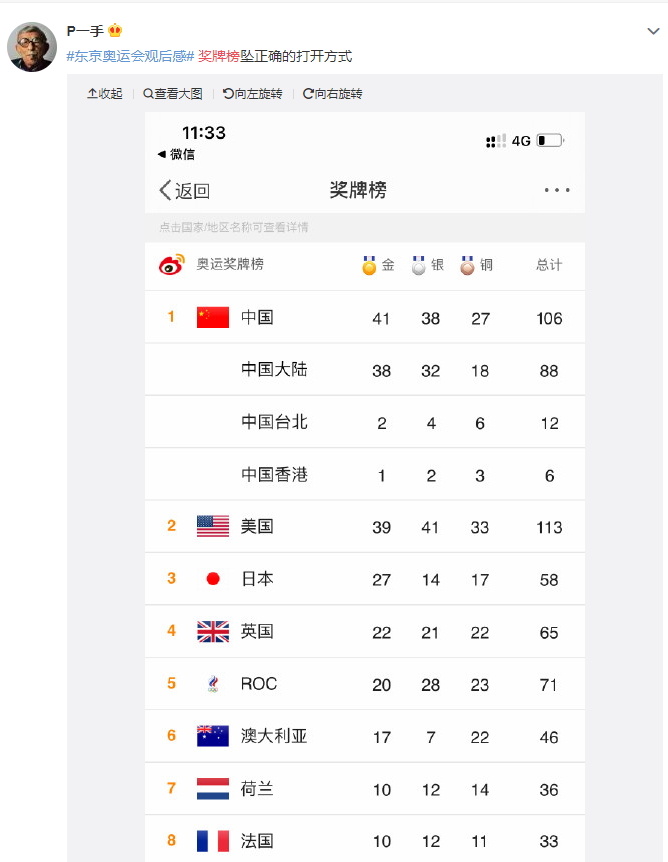Select the US flag beside 美国
This screenshot has width=668, height=862.
(213, 526)
